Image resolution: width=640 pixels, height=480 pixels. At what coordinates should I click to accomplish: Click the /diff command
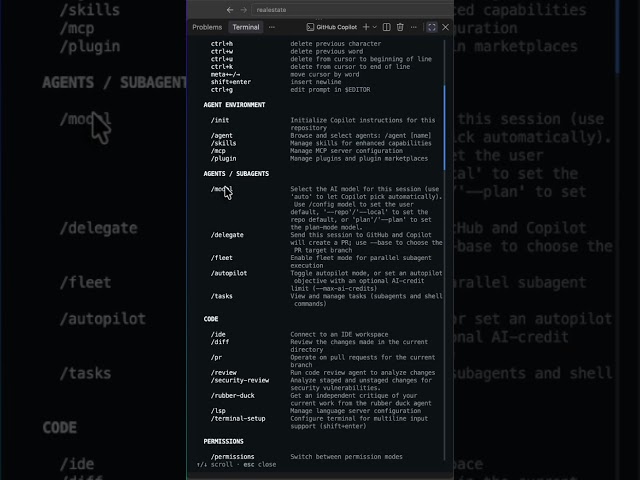tap(220, 342)
